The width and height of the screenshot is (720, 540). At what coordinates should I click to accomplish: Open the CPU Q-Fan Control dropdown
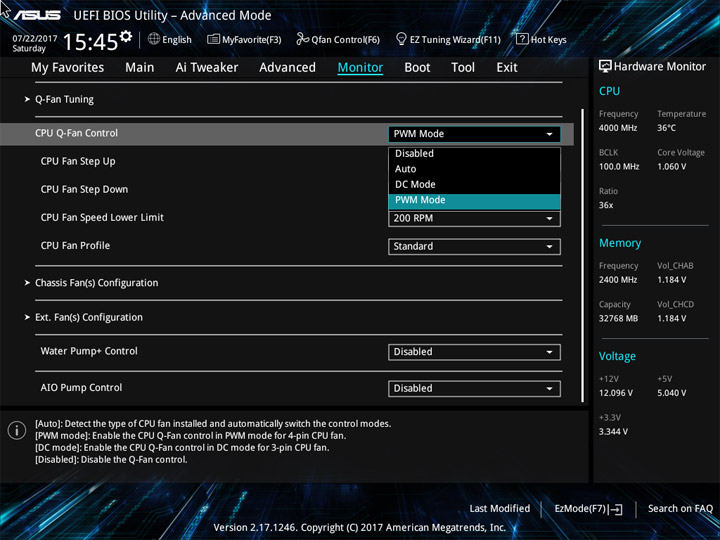pyautogui.click(x=474, y=134)
